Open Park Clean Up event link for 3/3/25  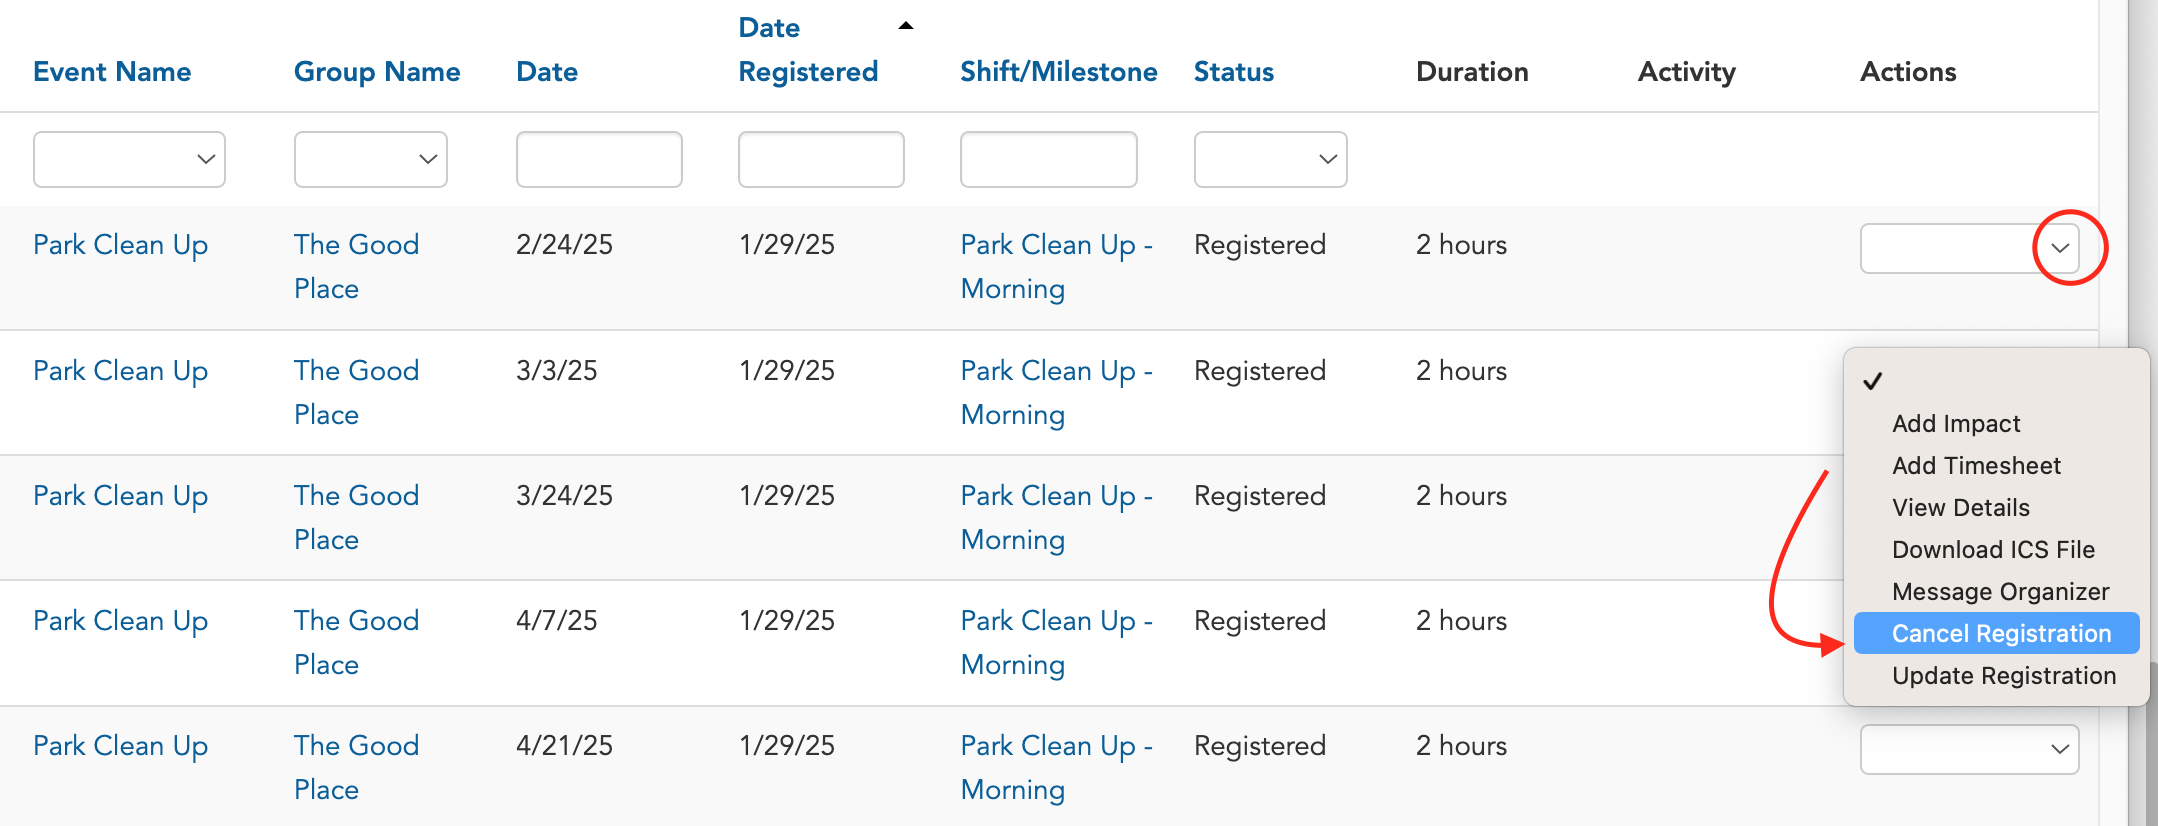click(x=120, y=371)
